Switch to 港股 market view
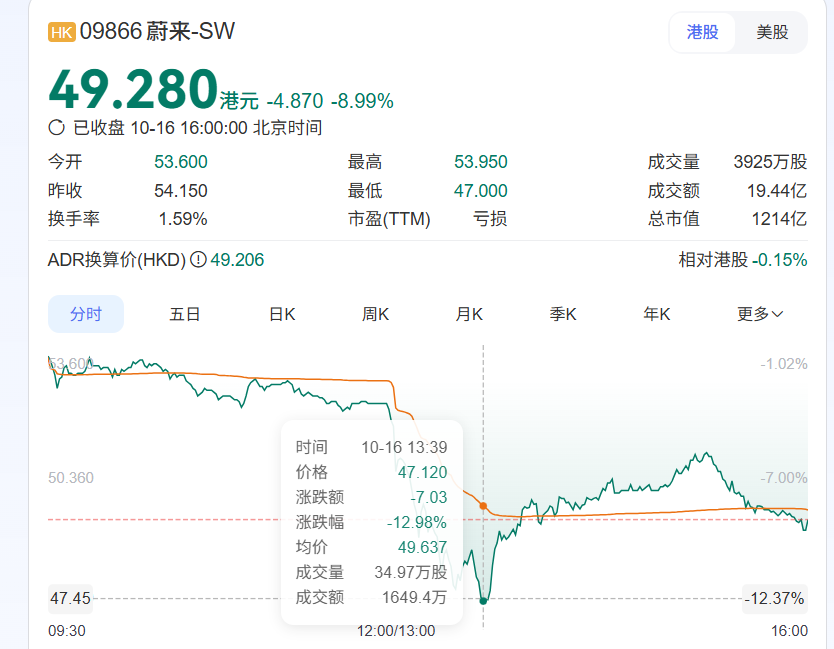Viewport: 834px width, 649px height. [702, 32]
